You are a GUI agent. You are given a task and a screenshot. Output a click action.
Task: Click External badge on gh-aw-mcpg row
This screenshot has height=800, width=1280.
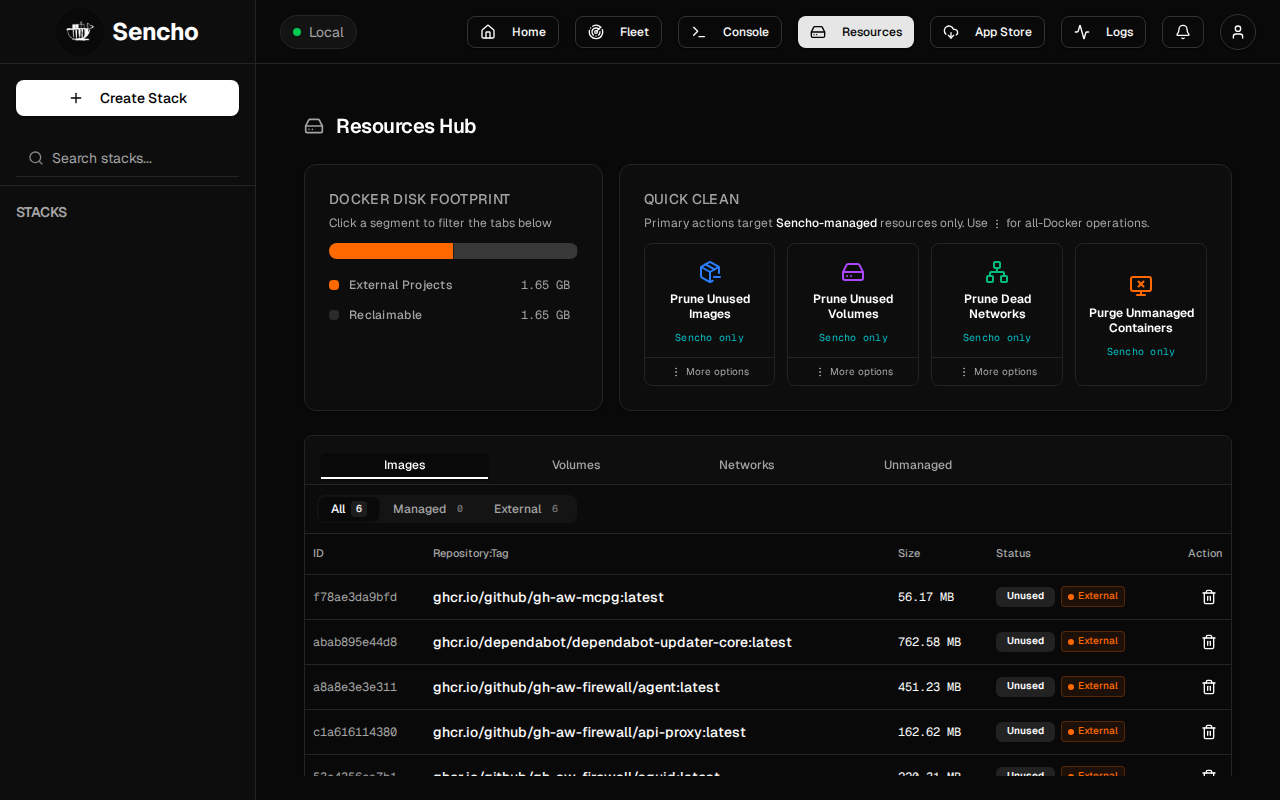tap(1093, 596)
